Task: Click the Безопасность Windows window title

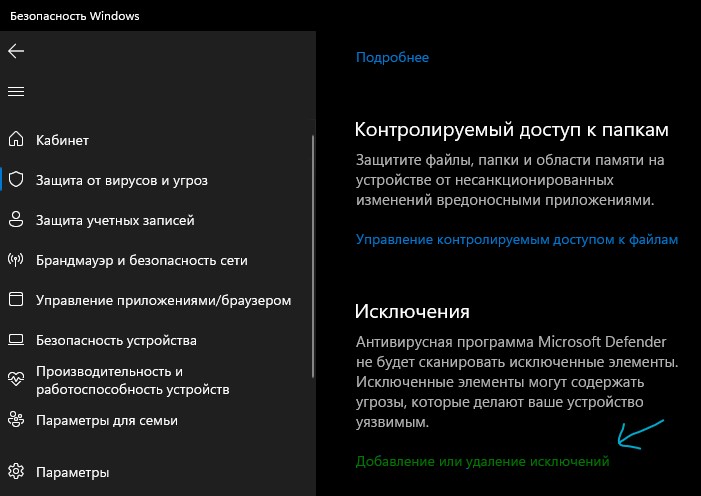Action: click(75, 16)
